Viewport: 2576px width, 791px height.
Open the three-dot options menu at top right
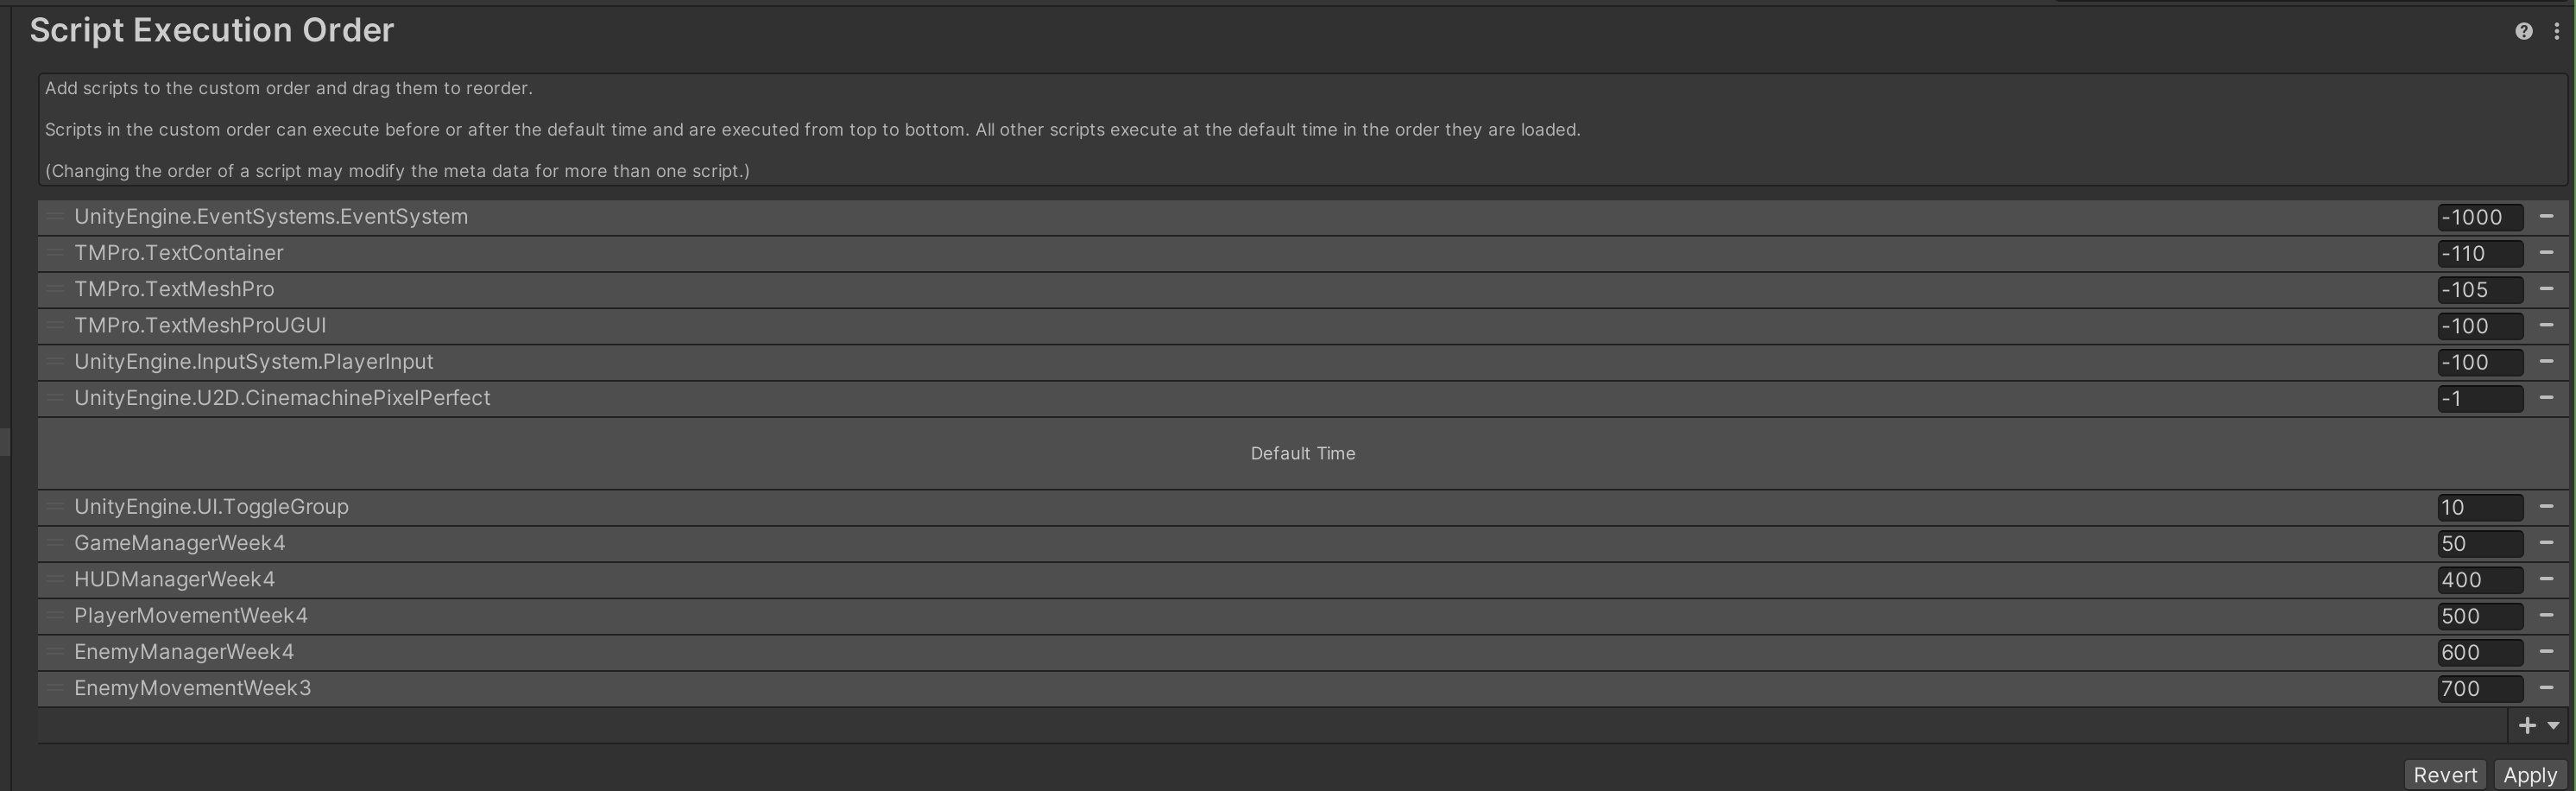(2556, 31)
